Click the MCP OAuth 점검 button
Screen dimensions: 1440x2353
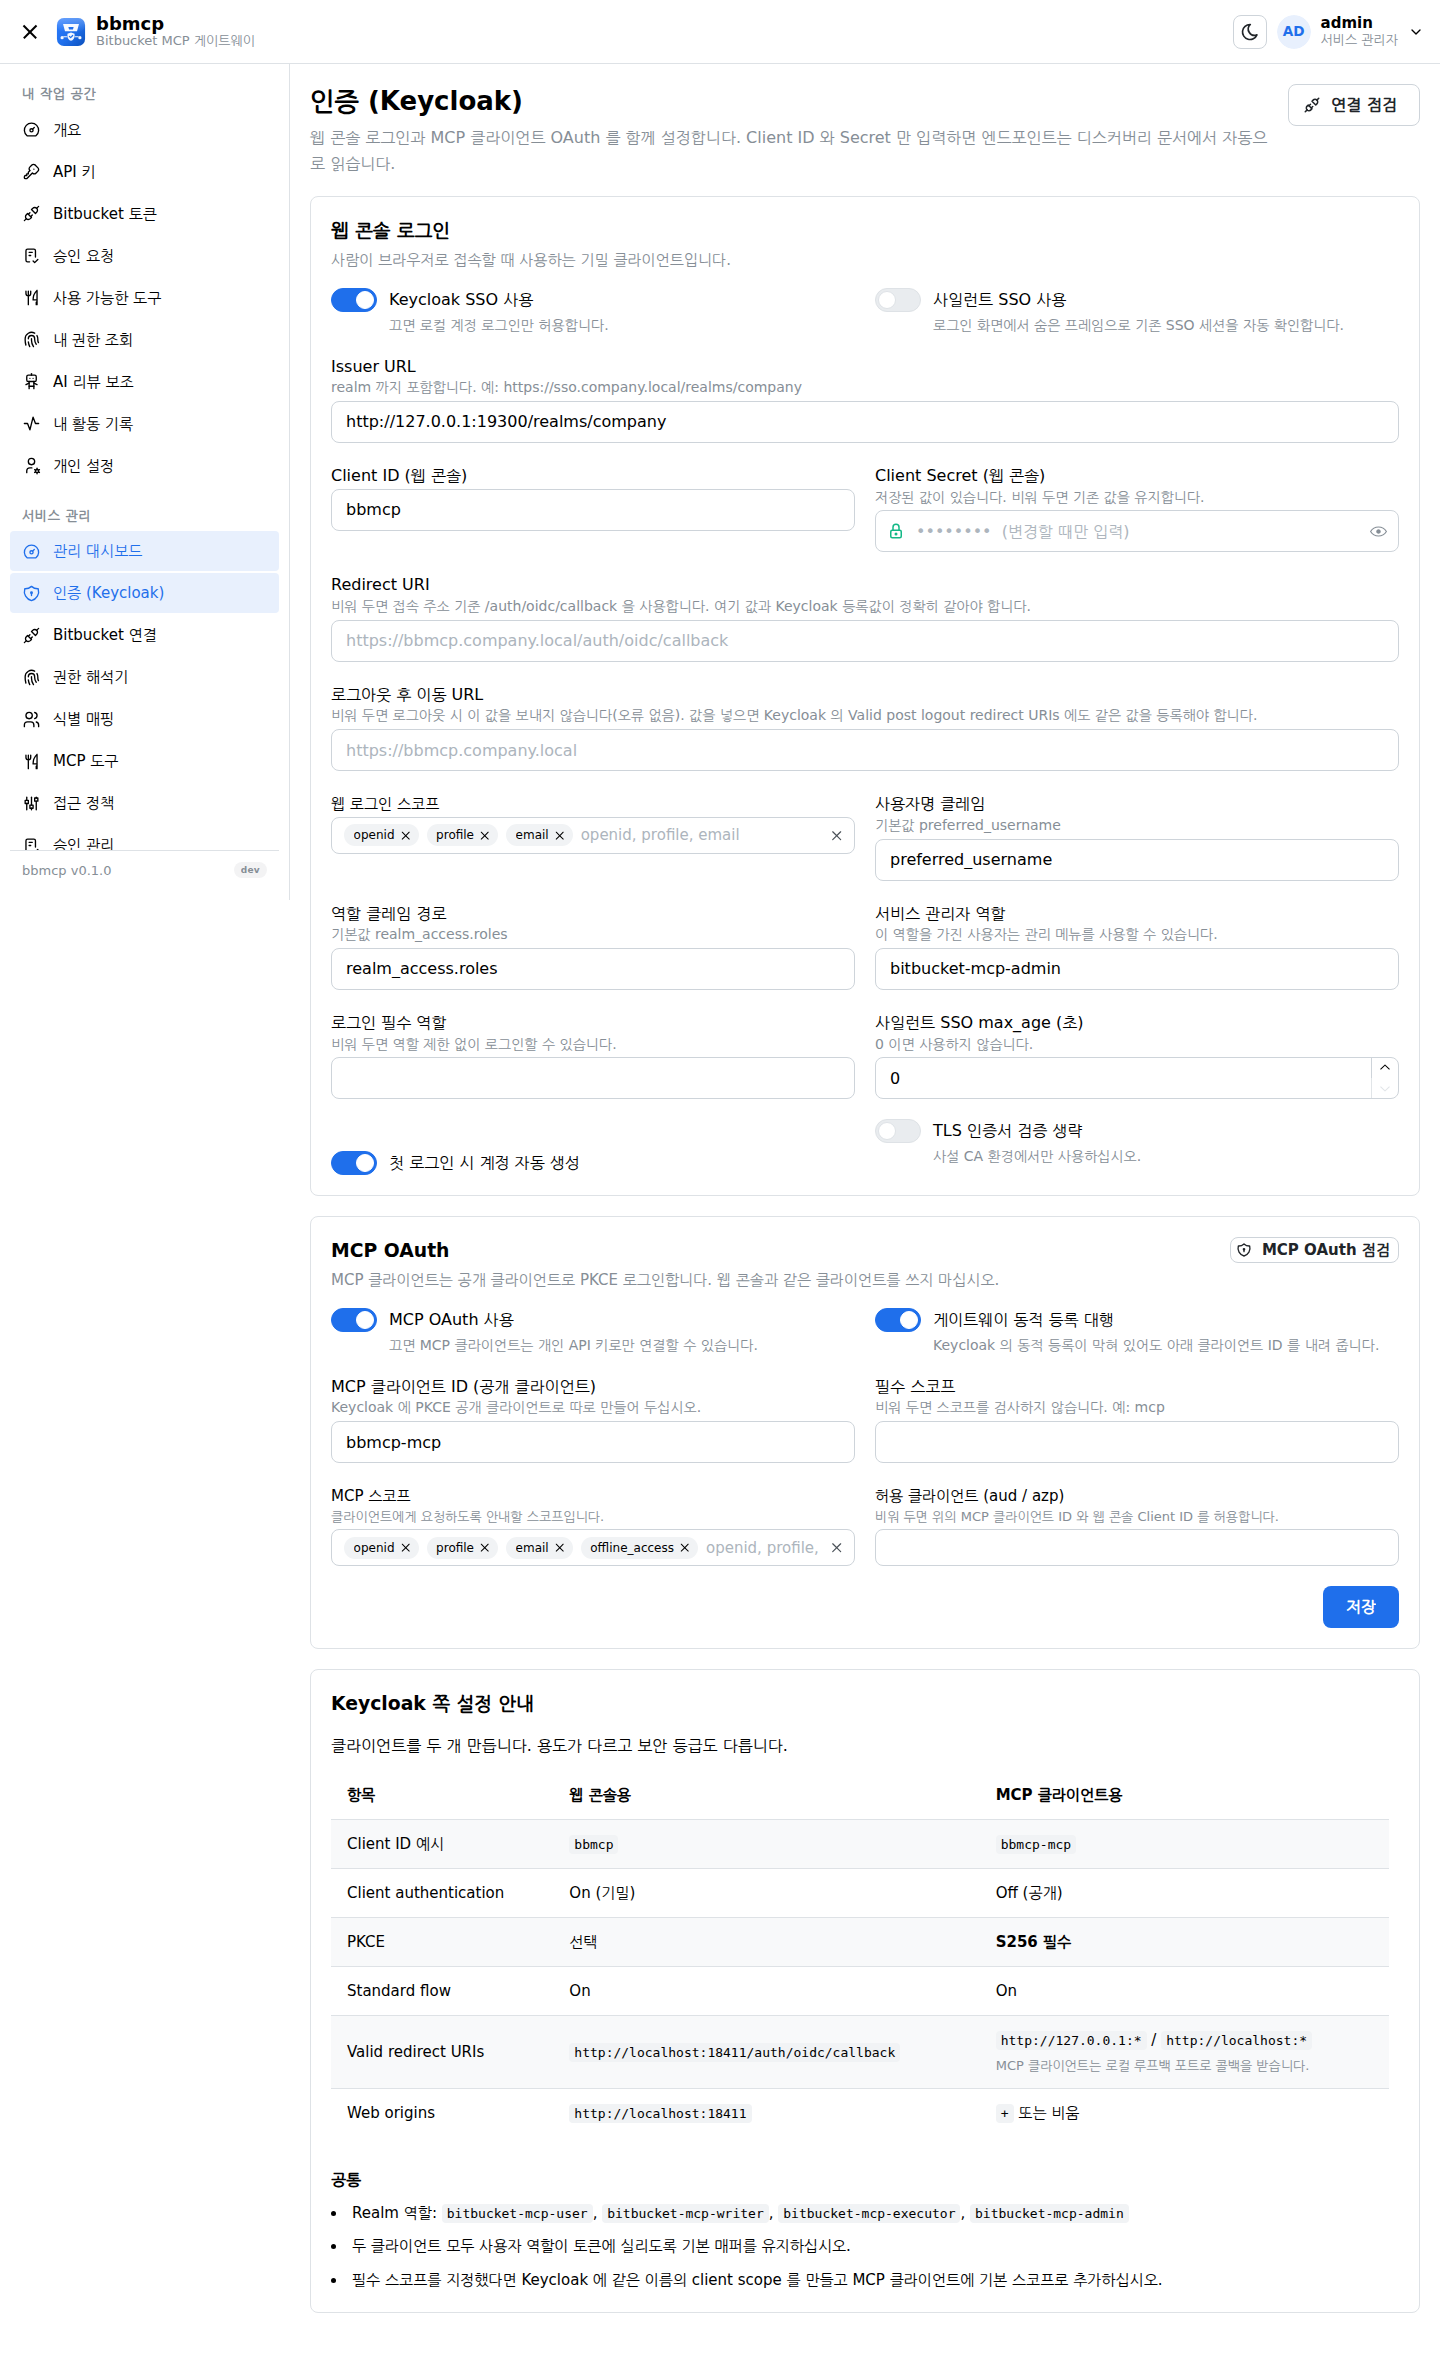[1314, 1250]
